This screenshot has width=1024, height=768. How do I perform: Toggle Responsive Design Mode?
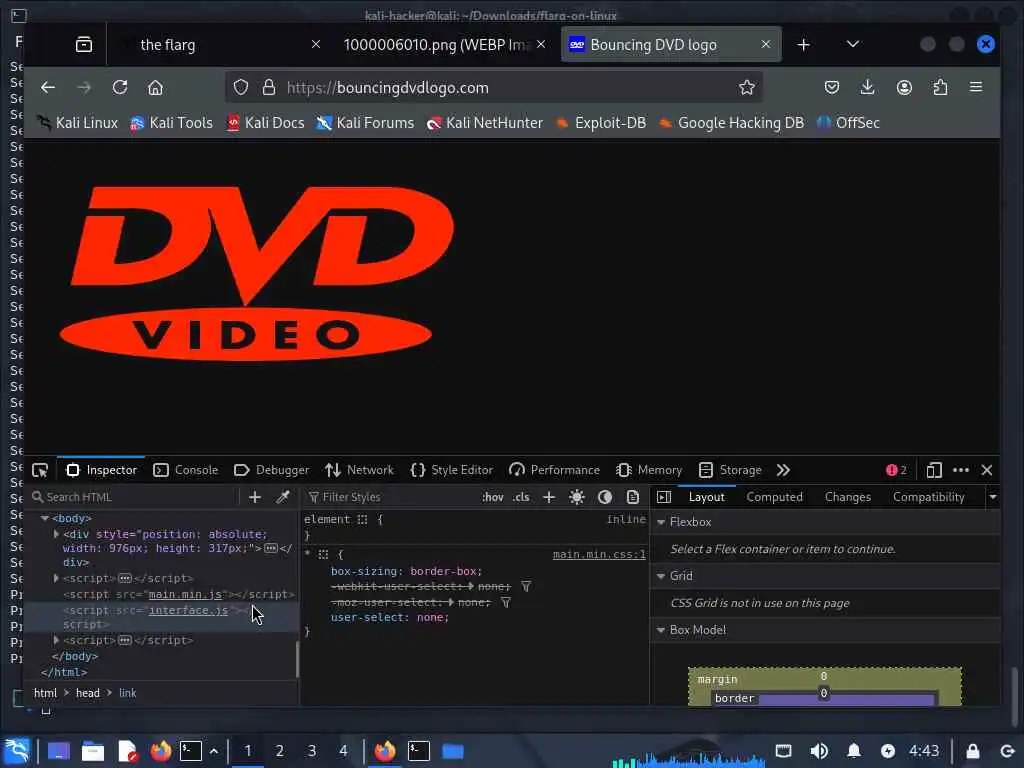click(x=934, y=470)
